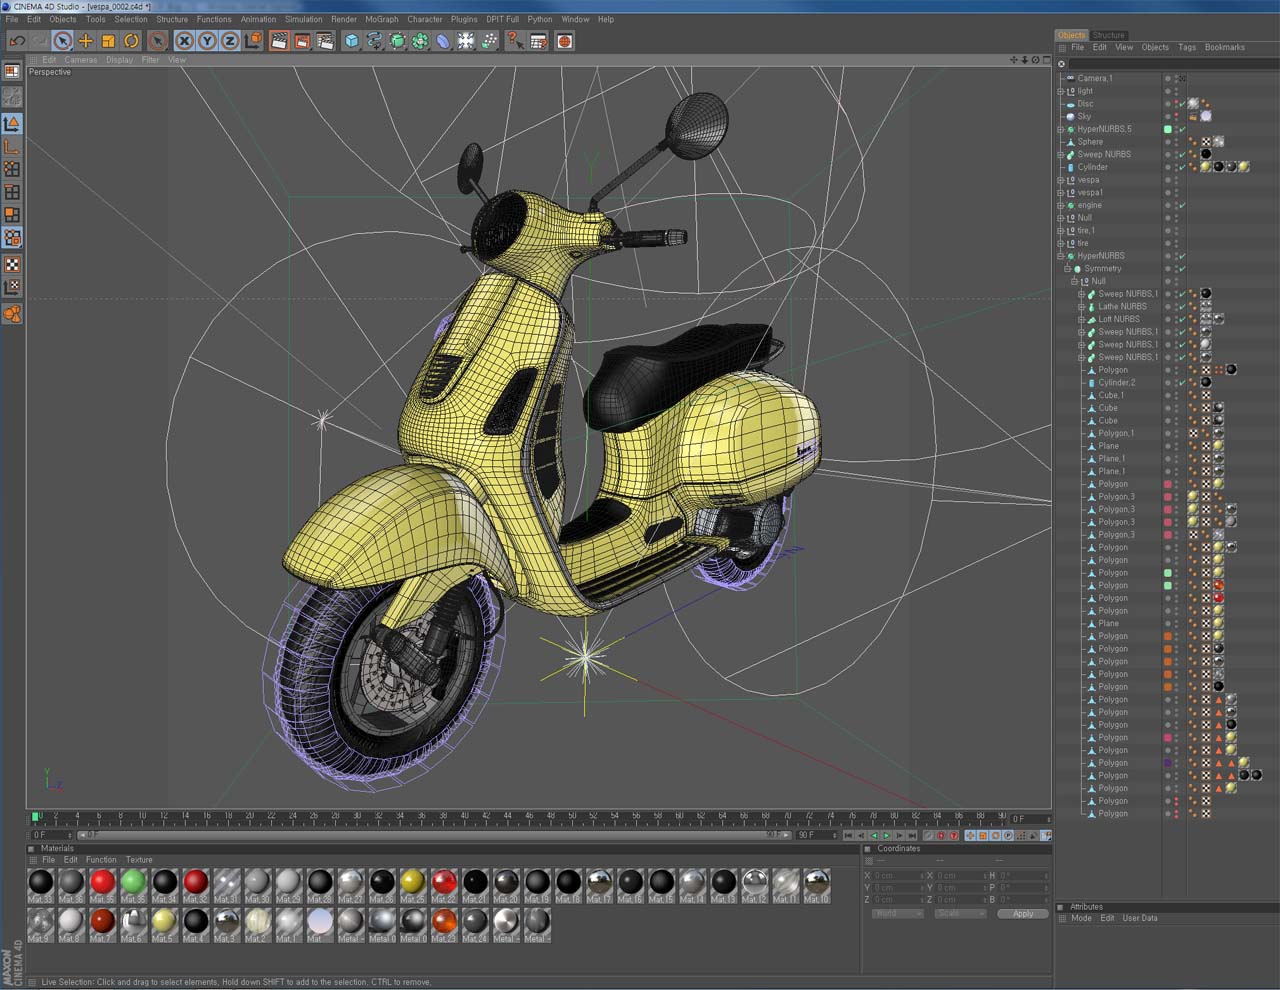Screen dimensions: 1280x990
Task: Toggle the X axis lock
Action: (x=184, y=41)
